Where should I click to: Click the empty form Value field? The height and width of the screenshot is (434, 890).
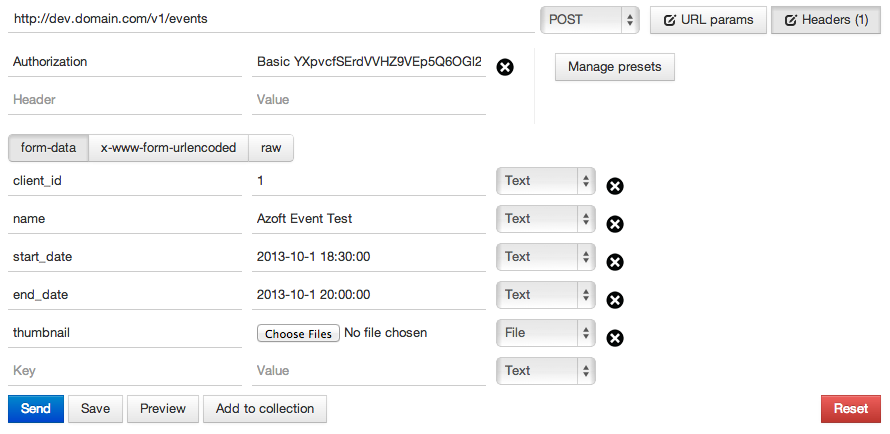coord(369,372)
